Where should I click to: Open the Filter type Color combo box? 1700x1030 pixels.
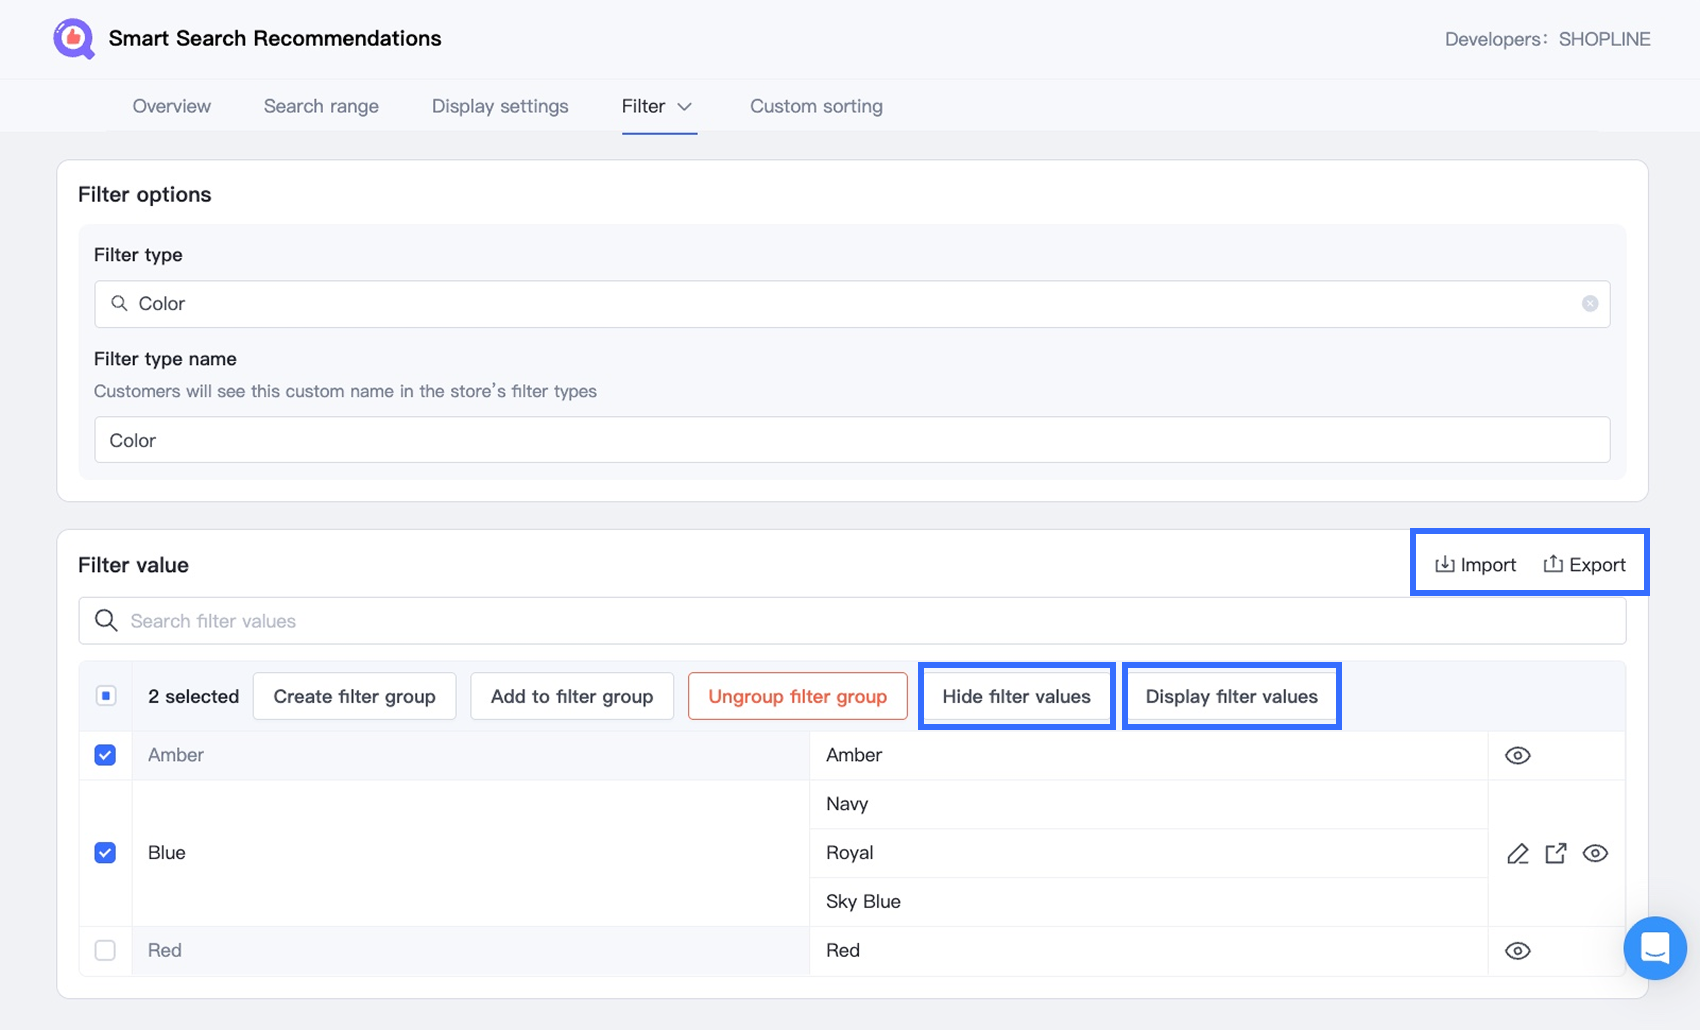click(850, 304)
